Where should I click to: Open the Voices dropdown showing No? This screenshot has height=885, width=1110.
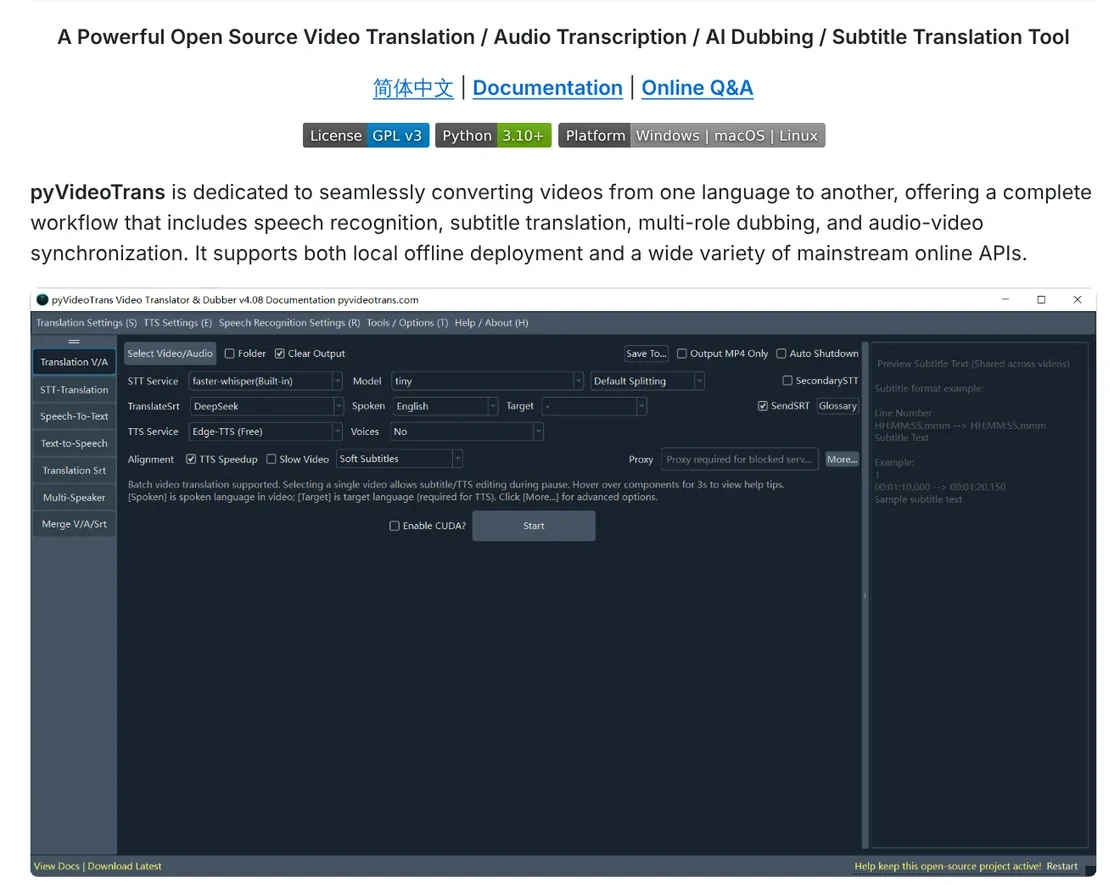[467, 432]
